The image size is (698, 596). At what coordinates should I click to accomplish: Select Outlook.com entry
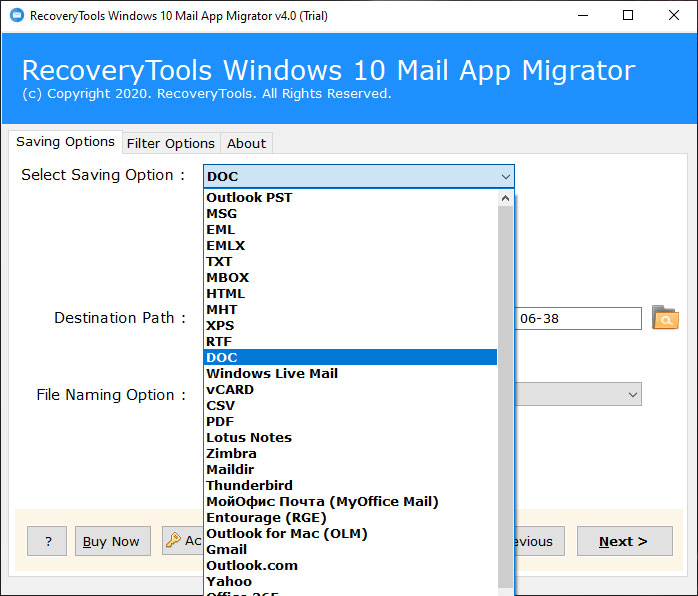point(350,566)
